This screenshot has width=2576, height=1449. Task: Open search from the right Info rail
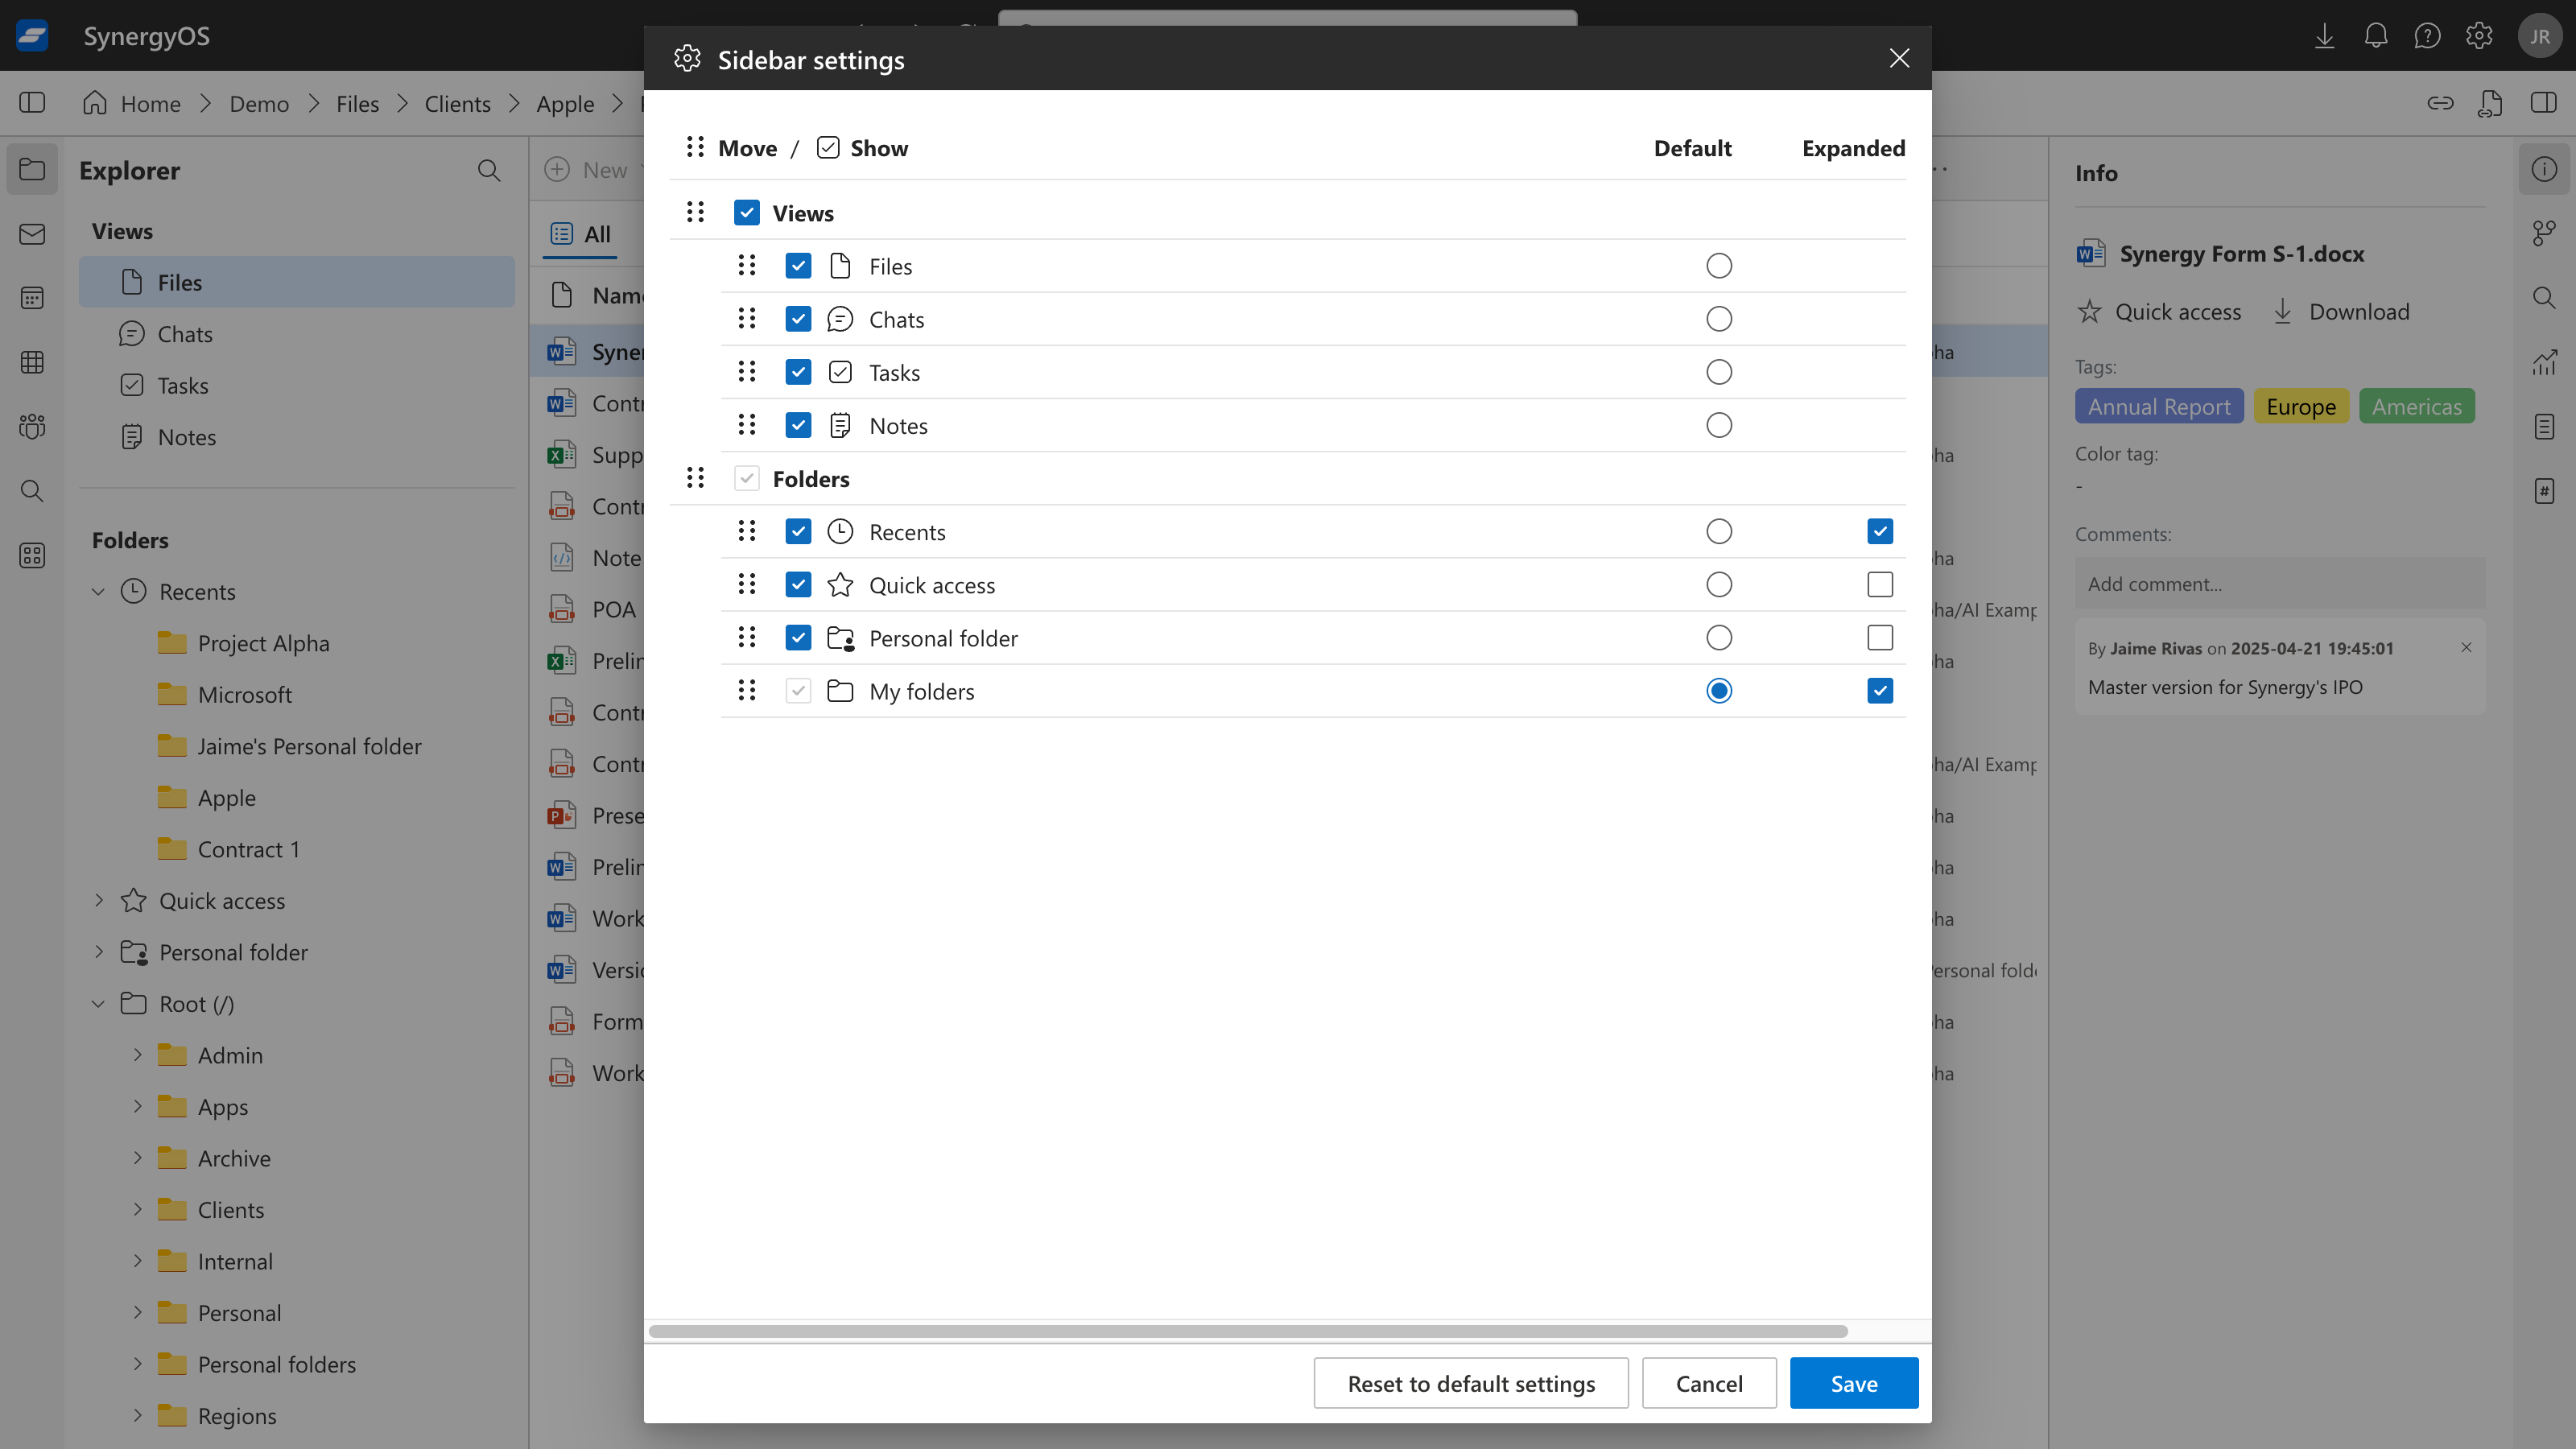click(2545, 297)
